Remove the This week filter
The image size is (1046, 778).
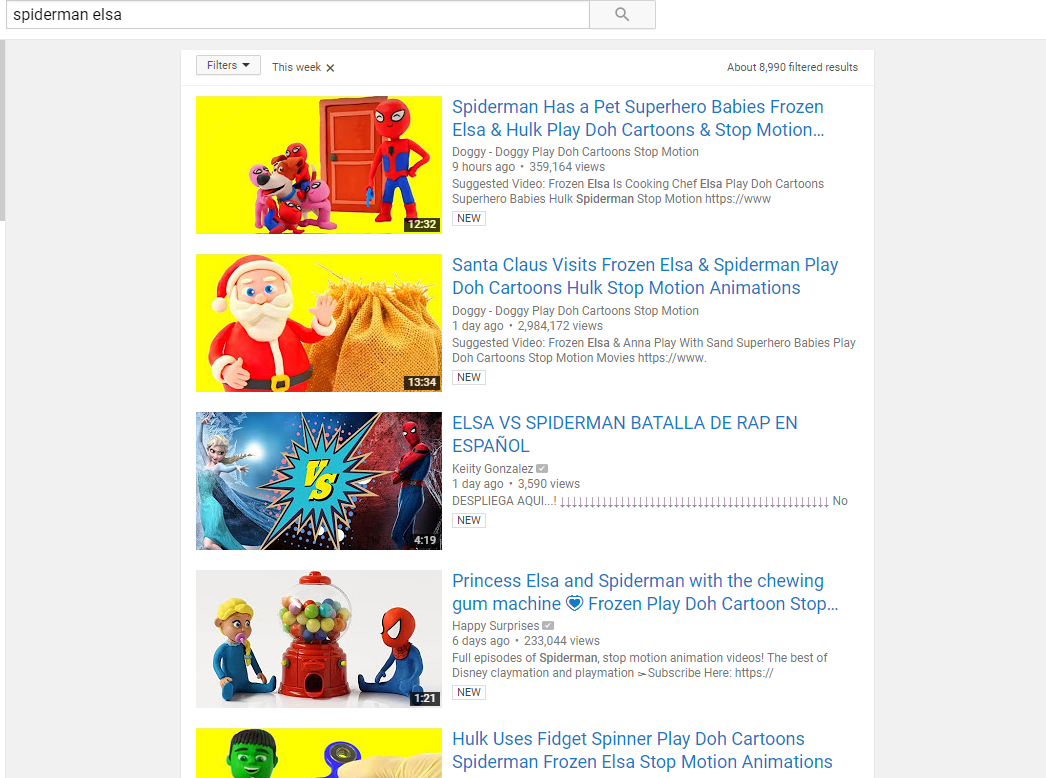tap(330, 68)
